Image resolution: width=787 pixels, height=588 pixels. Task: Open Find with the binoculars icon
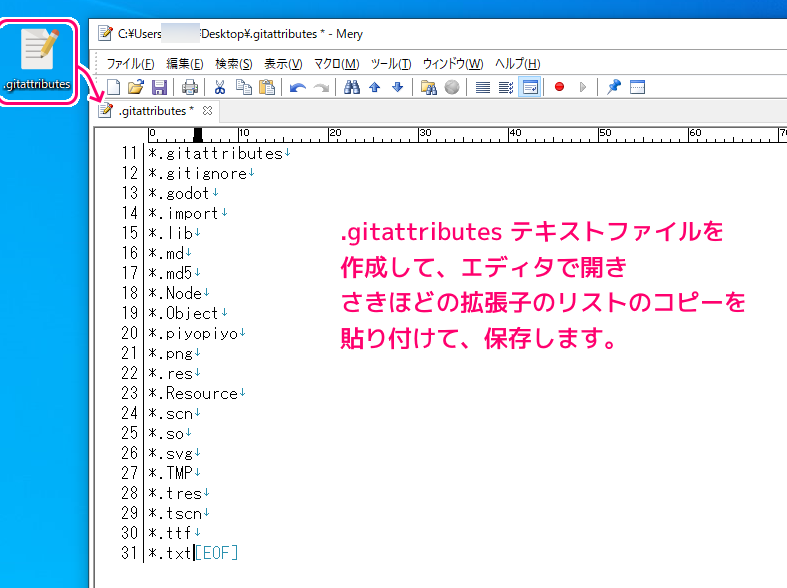[351, 87]
